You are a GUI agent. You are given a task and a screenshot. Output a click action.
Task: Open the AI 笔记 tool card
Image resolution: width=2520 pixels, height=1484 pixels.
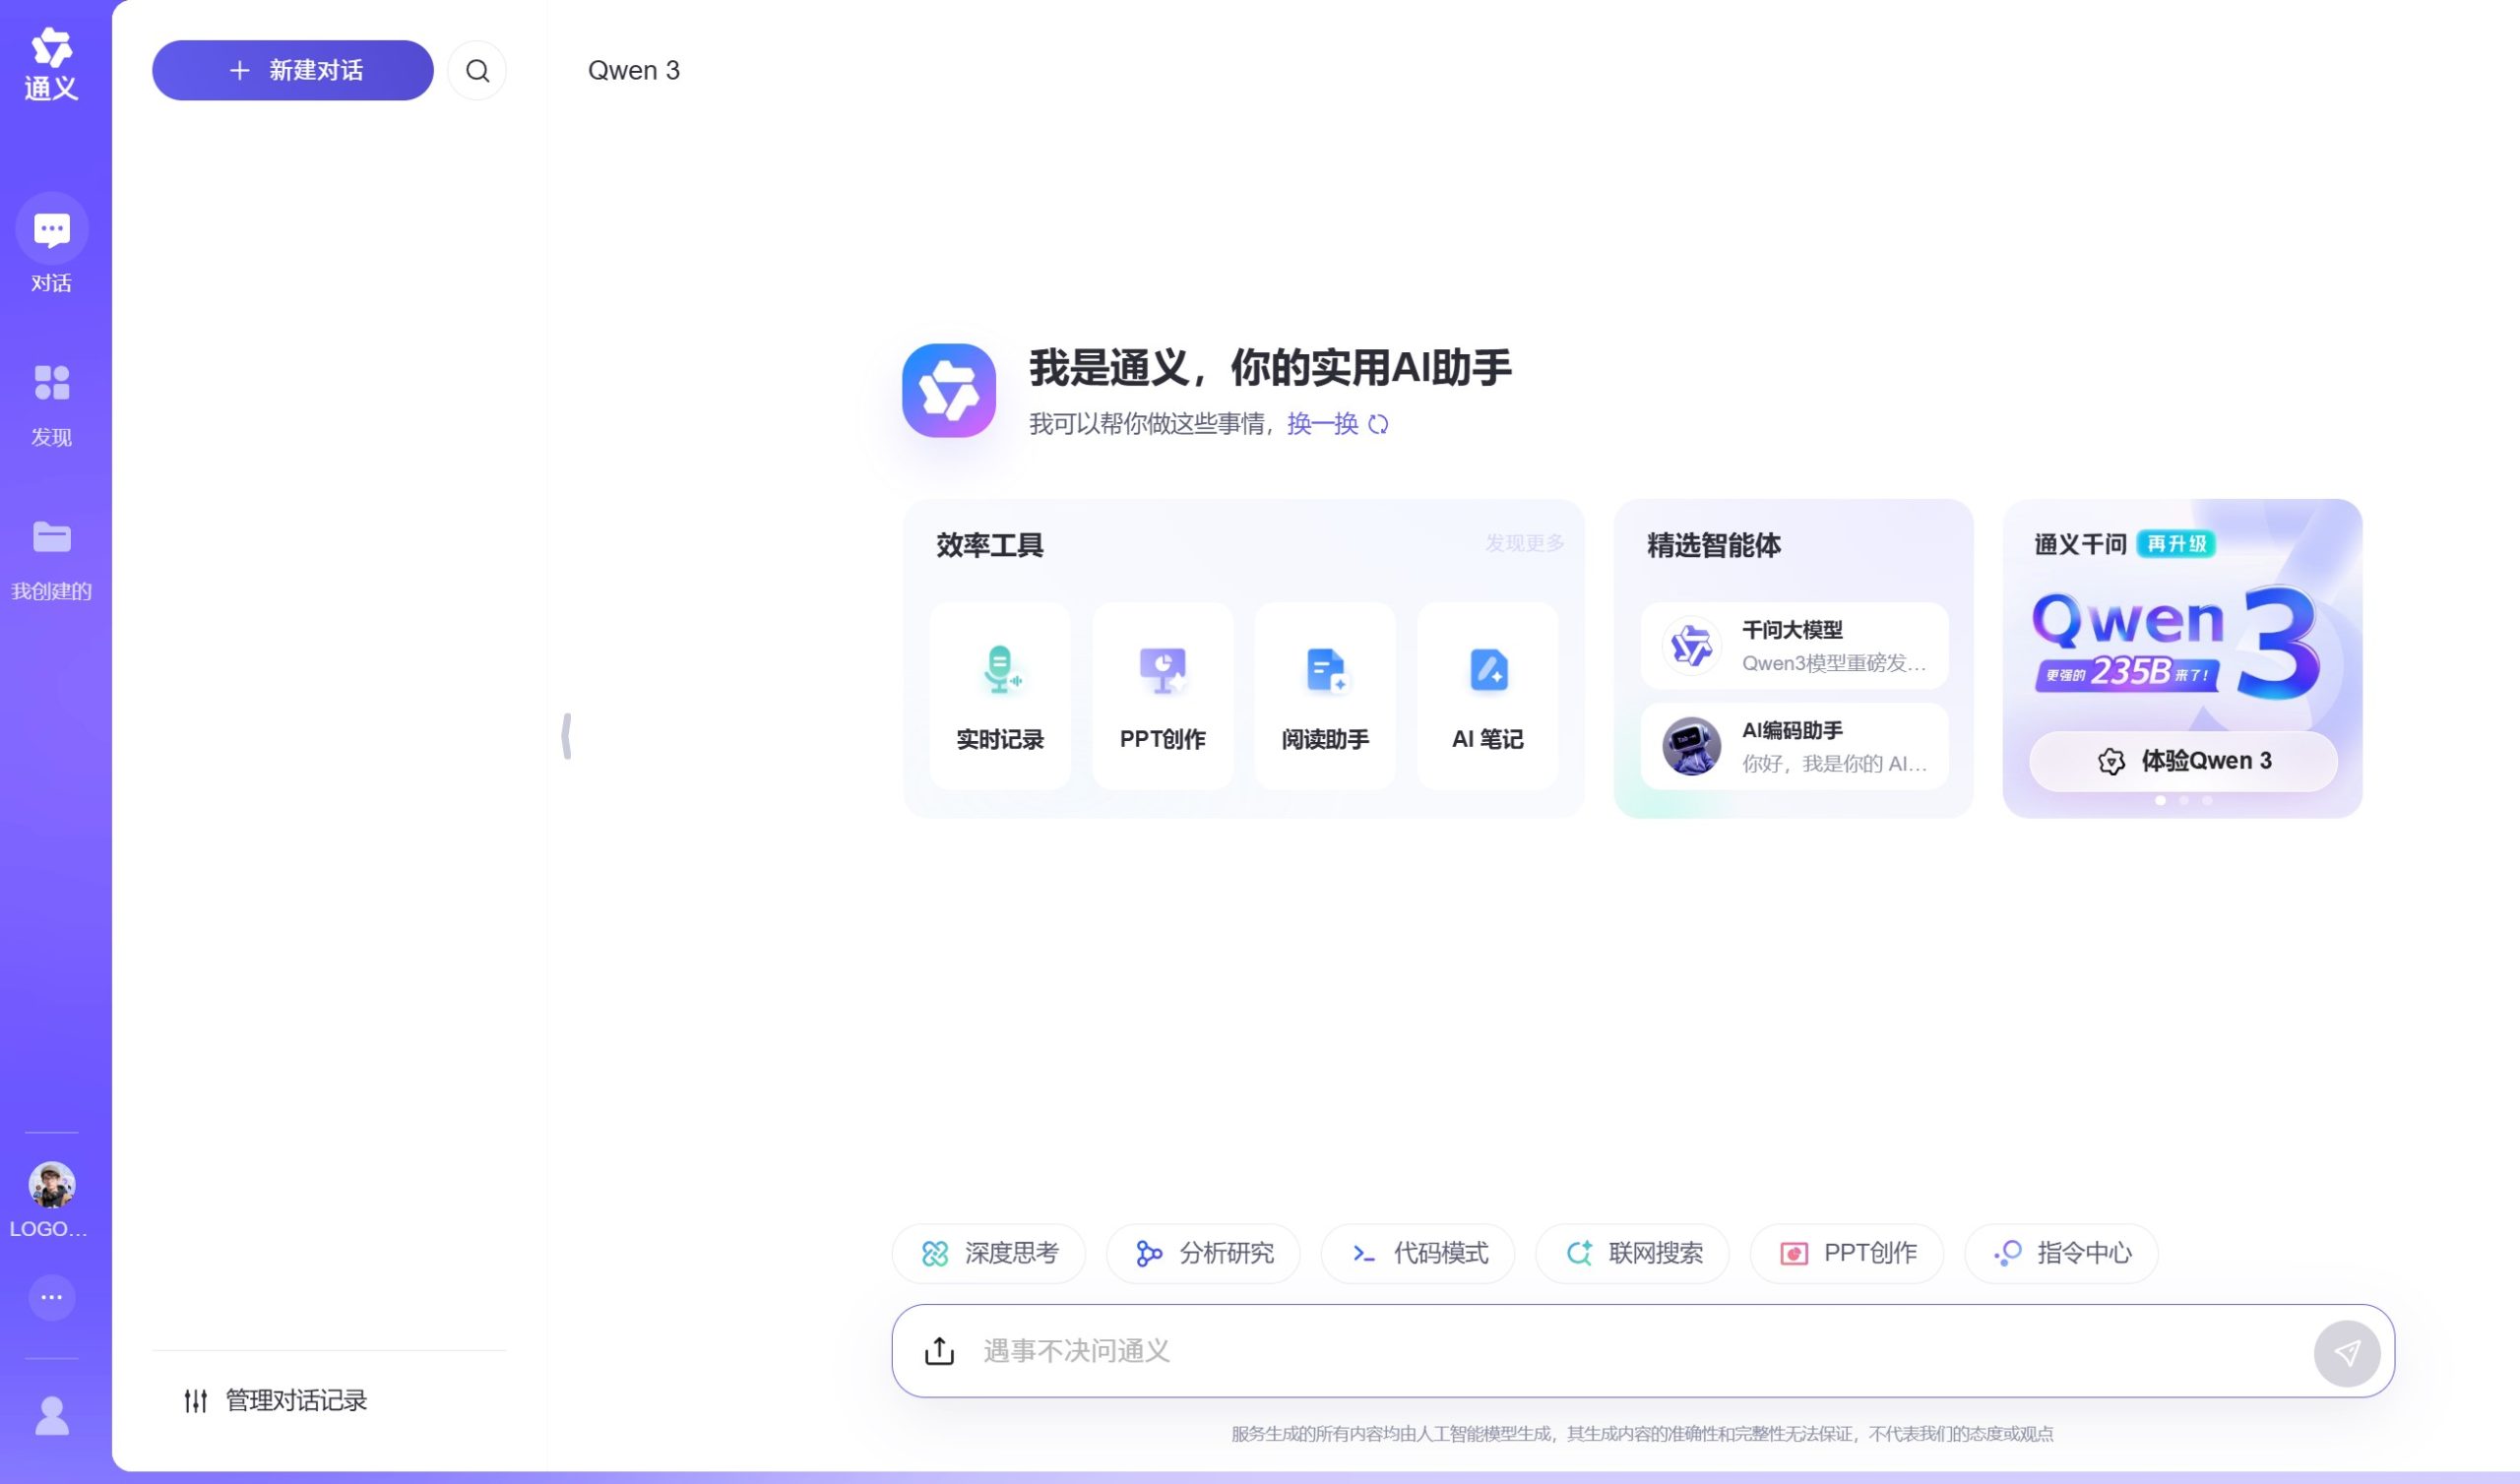[1488, 696]
